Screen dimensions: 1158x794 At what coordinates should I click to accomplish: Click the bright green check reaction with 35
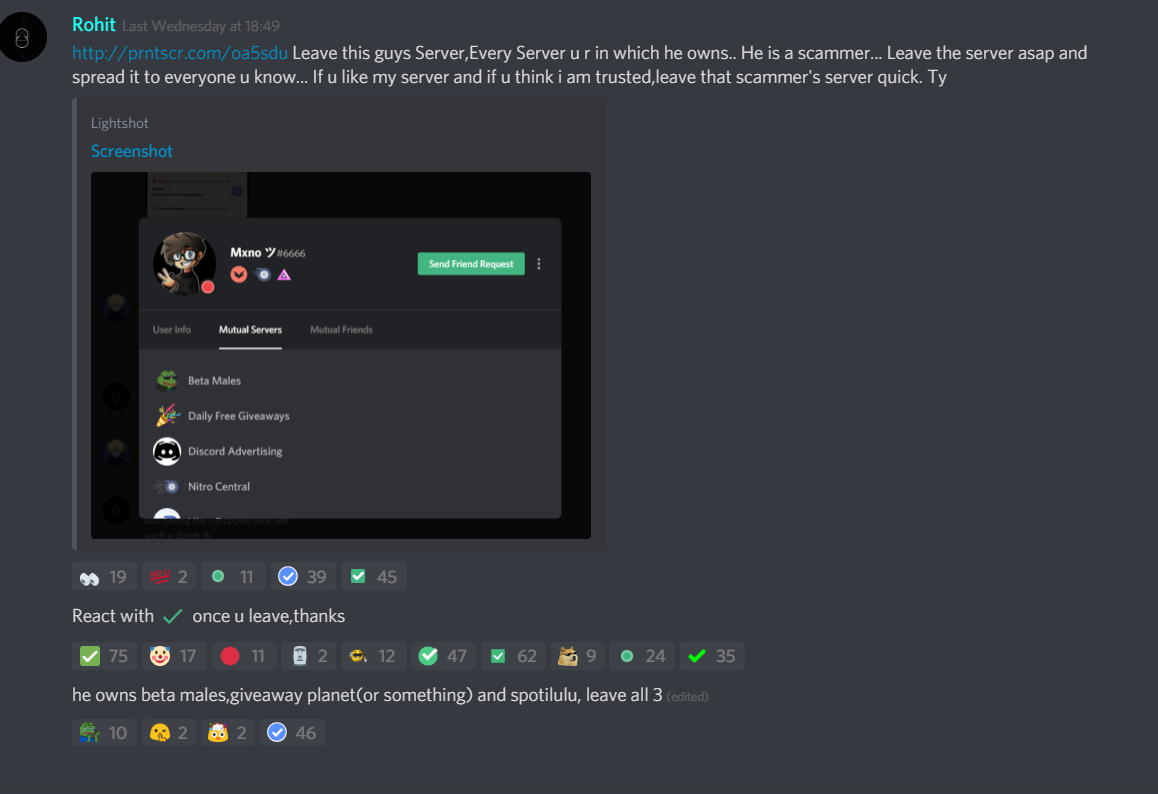pos(712,656)
